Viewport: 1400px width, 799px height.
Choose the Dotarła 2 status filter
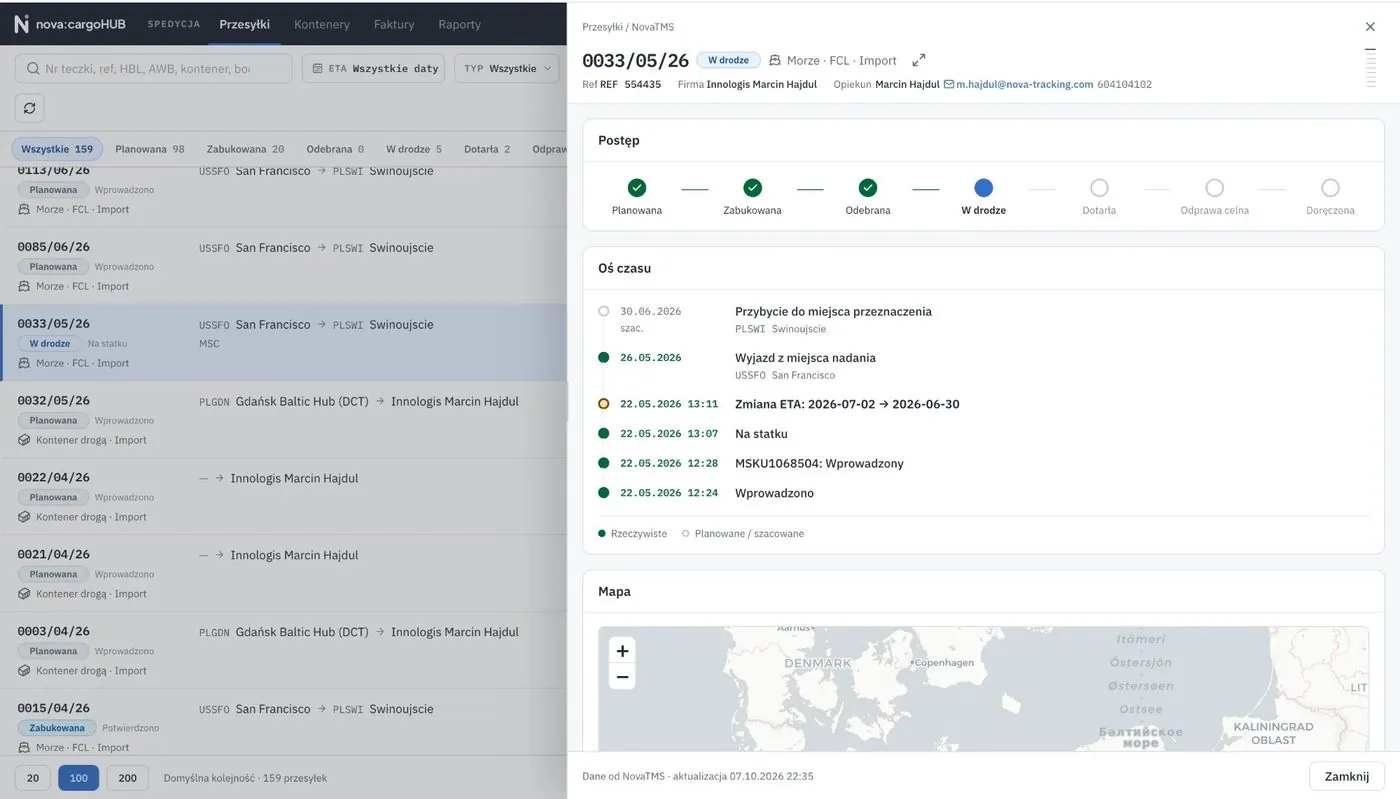coord(487,149)
